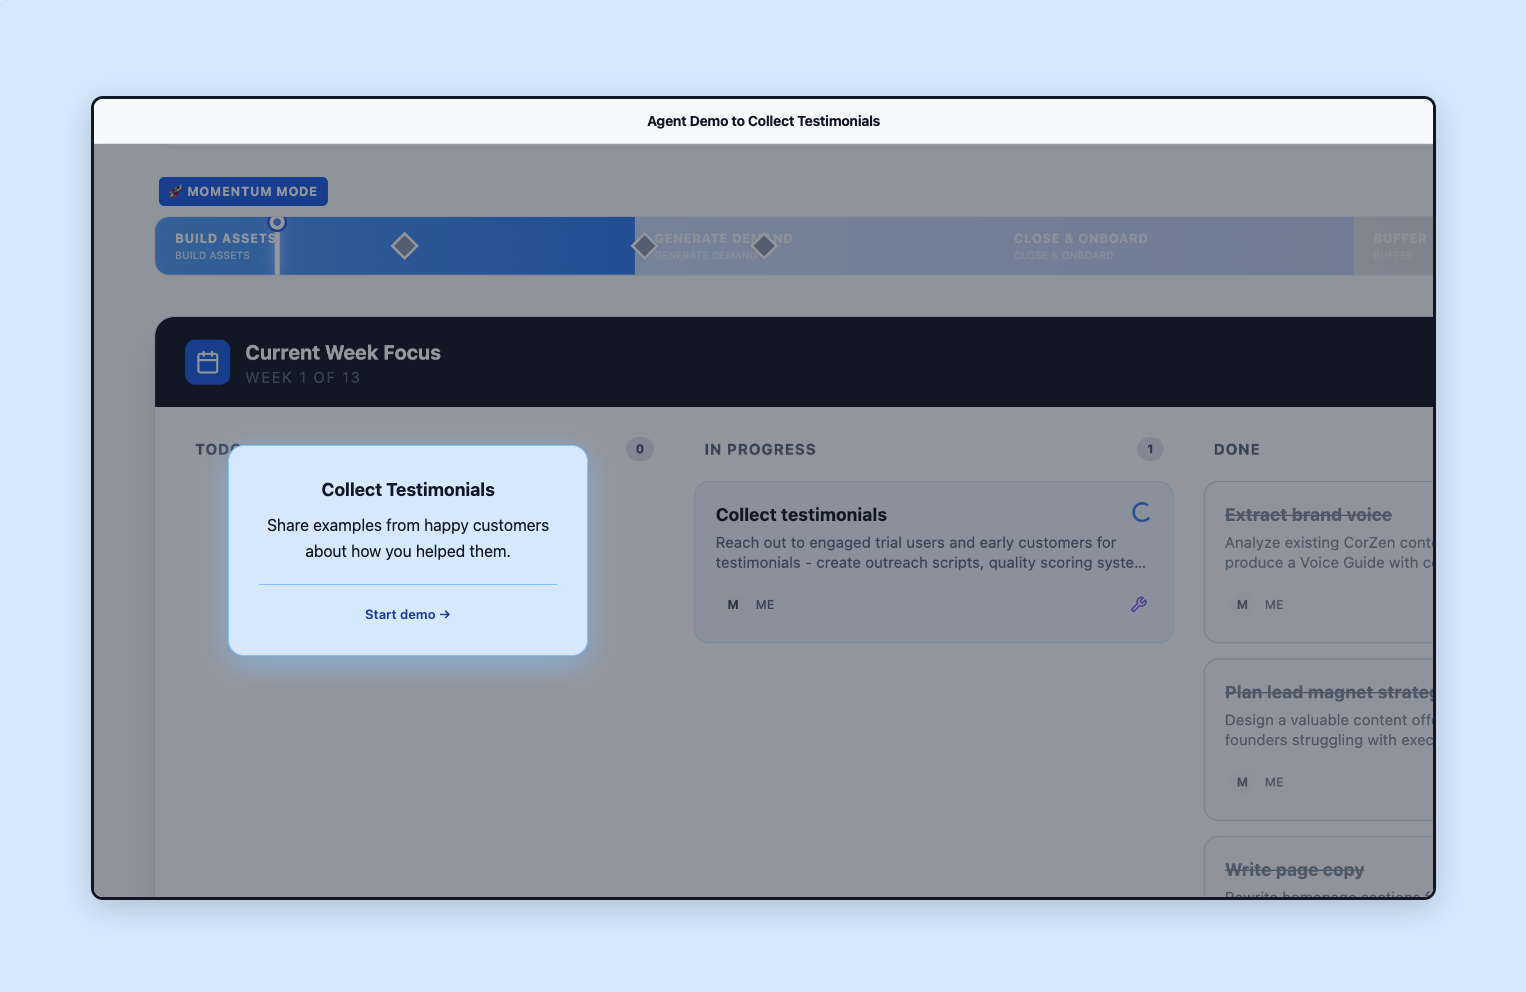Click the M avatar on Extract brand voice card
The image size is (1526, 992).
(x=1242, y=605)
